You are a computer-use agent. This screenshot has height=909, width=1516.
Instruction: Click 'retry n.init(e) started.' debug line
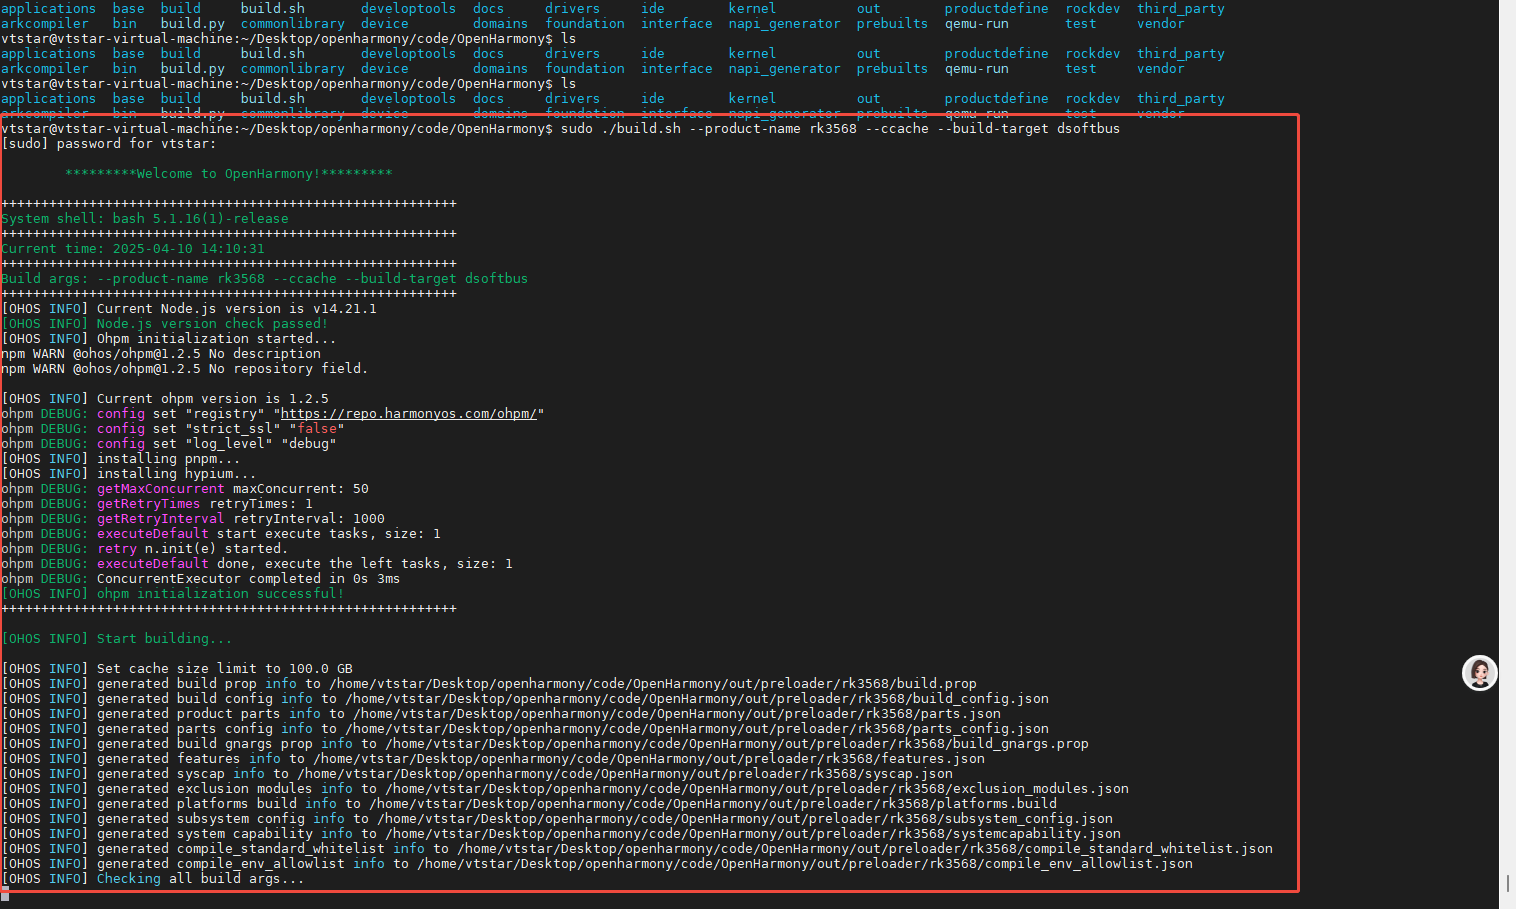[x=145, y=548]
